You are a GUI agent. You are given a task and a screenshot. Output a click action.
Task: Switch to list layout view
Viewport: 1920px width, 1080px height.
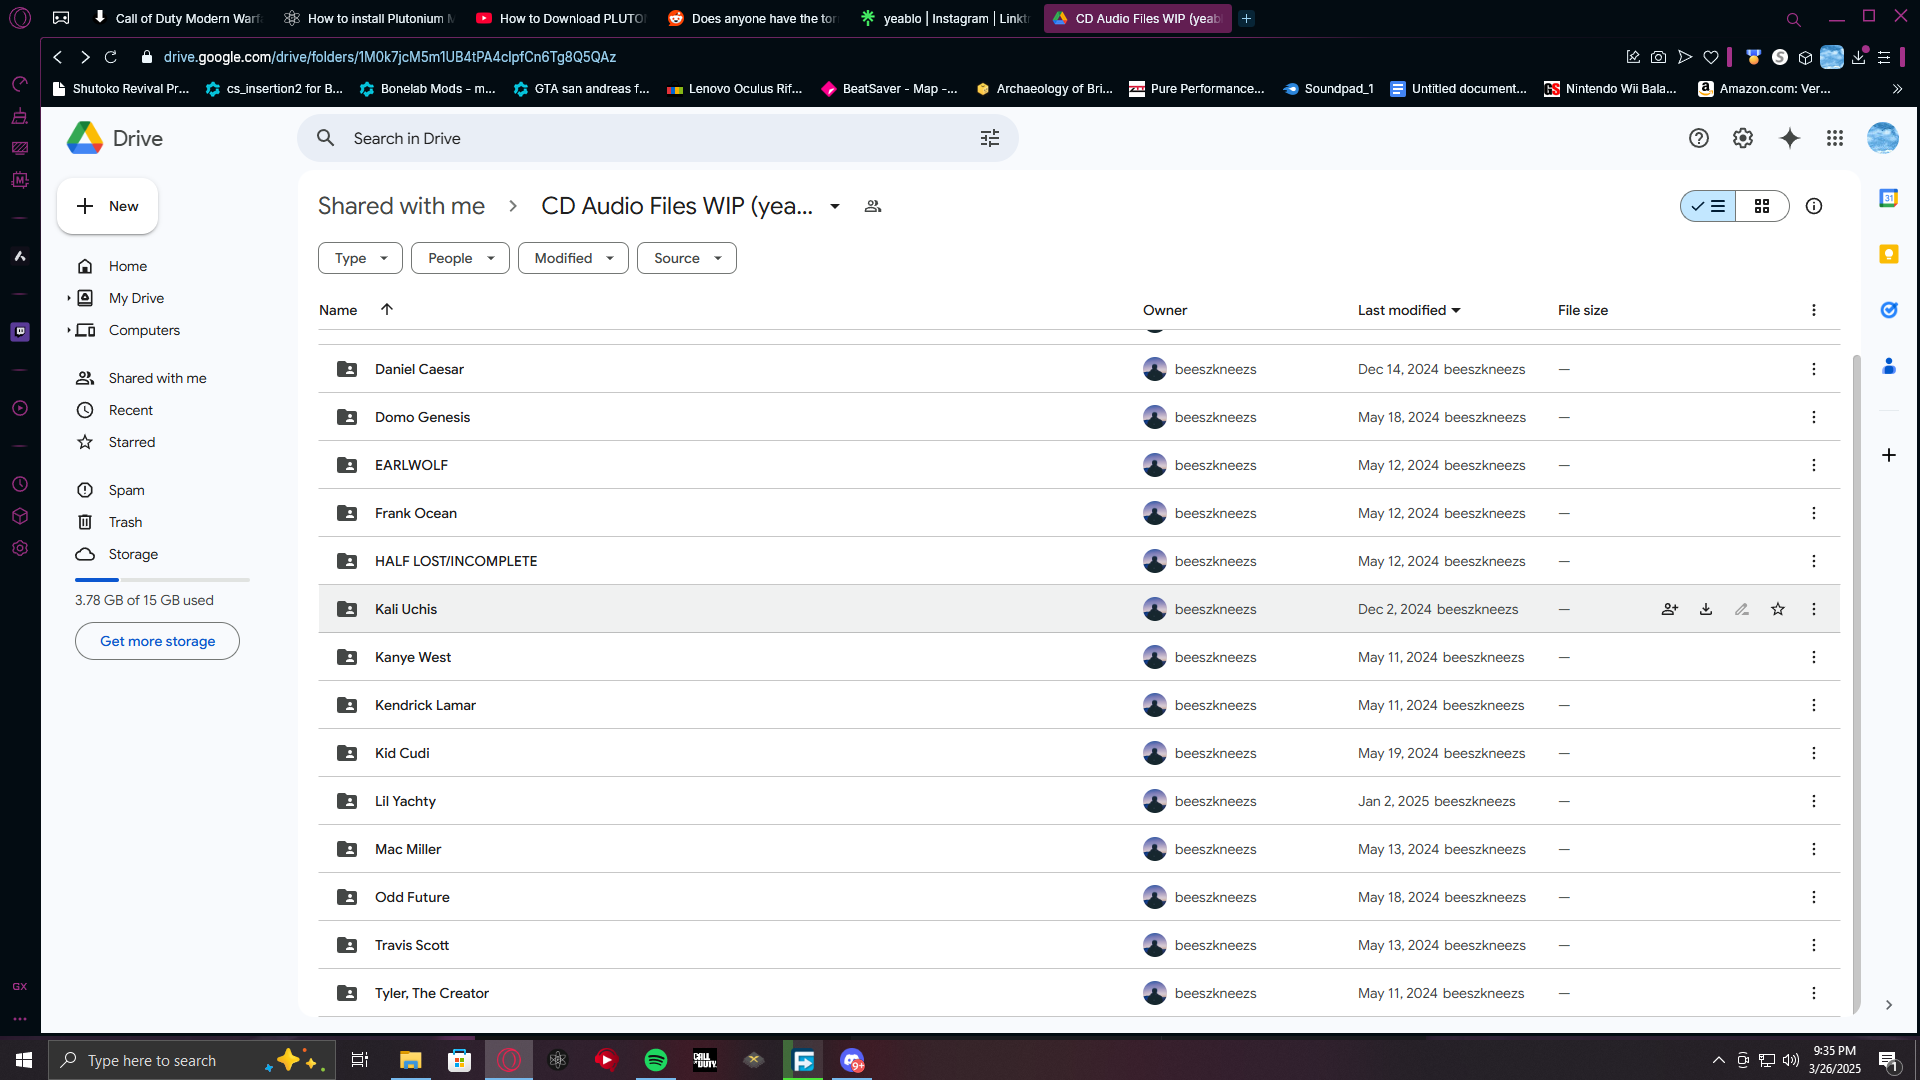(1709, 206)
